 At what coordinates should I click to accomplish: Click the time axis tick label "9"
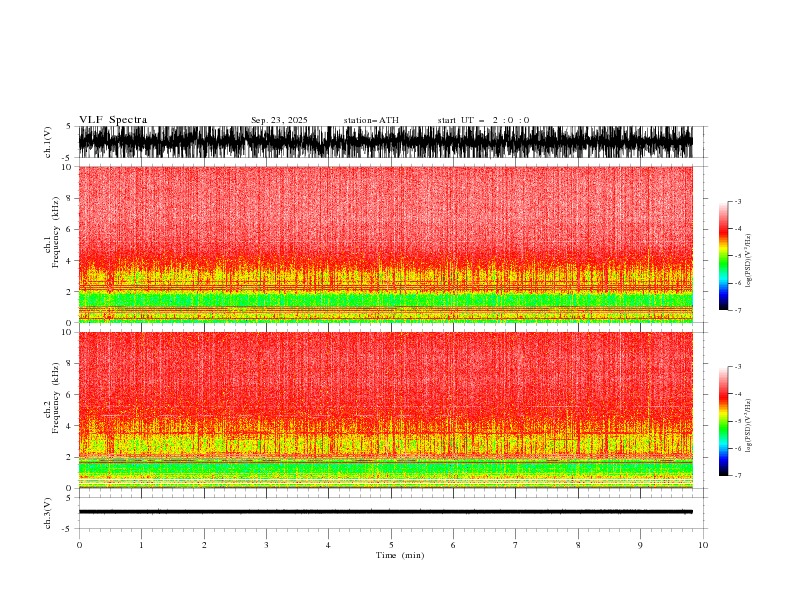click(640, 545)
